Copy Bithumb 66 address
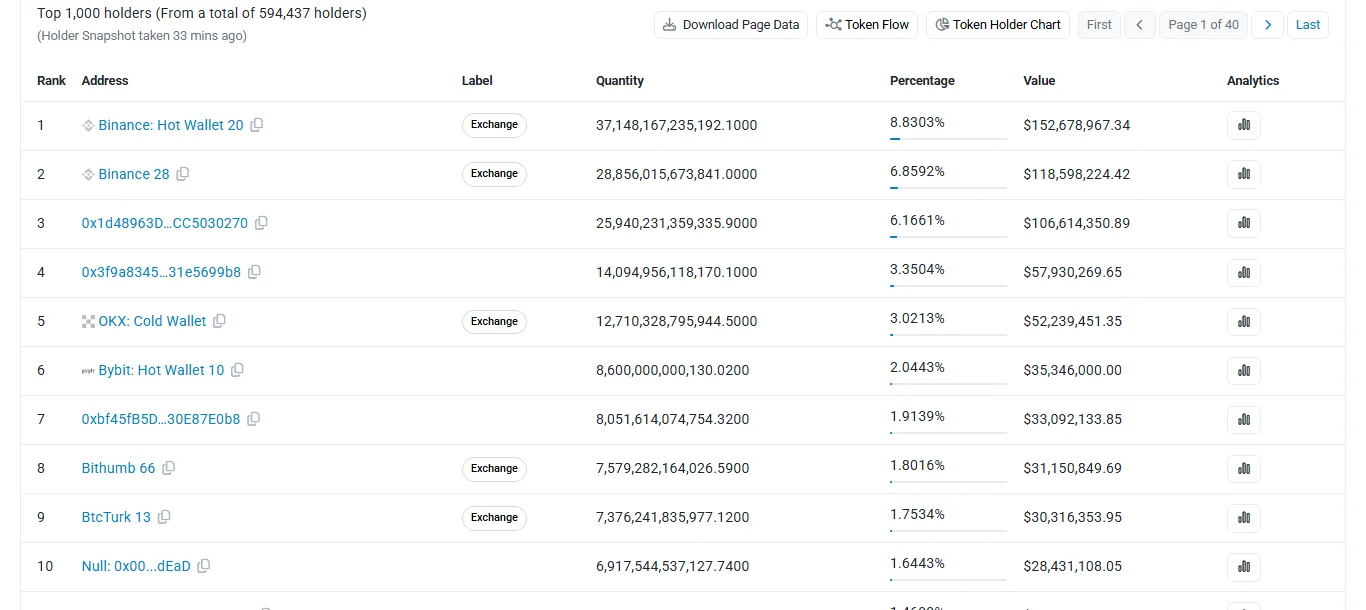Viewport: 1366px width, 610px height. (x=169, y=468)
